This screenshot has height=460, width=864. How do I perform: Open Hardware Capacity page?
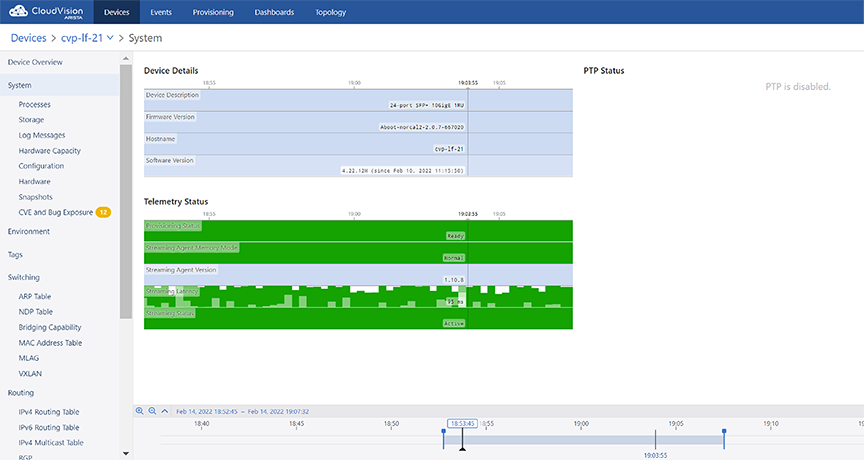pyautogui.click(x=50, y=150)
